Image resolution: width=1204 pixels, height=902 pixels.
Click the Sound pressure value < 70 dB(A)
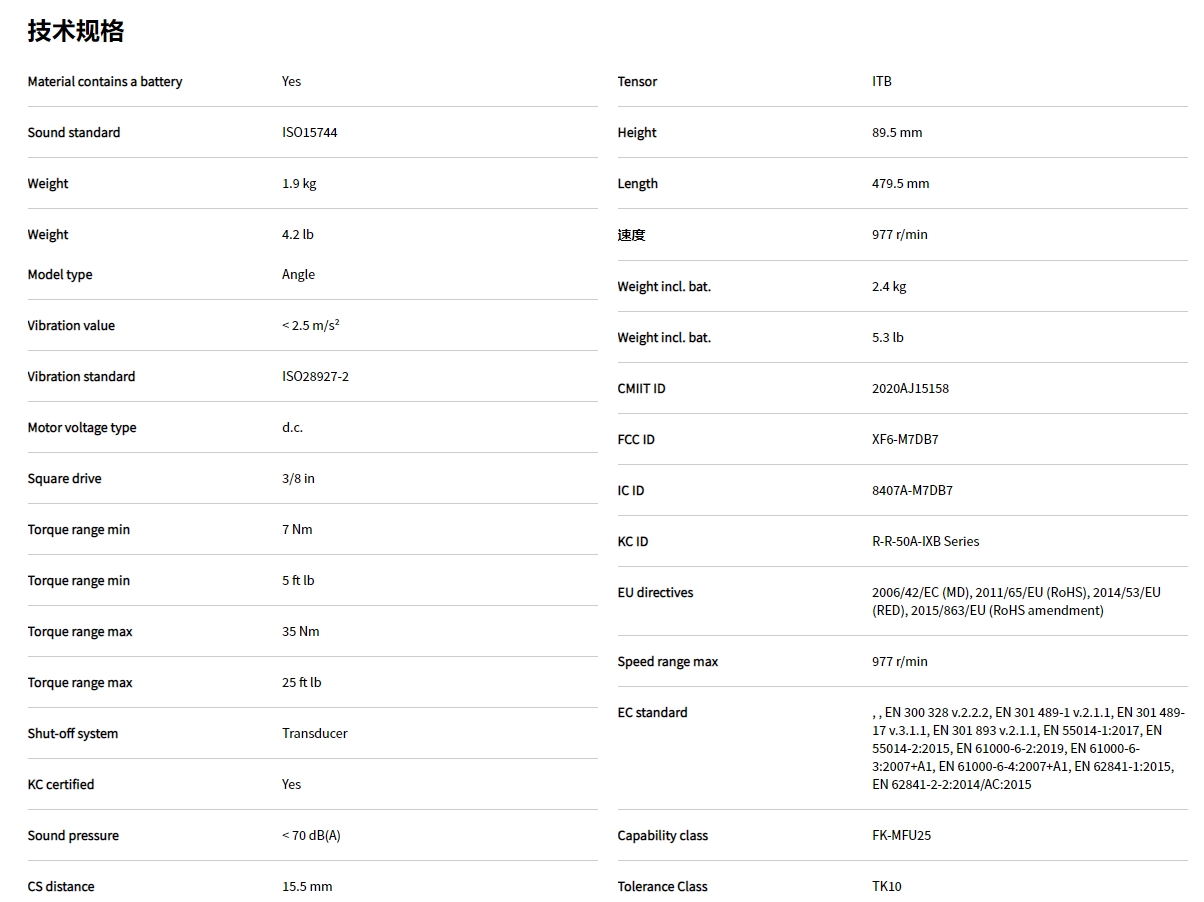click(x=311, y=836)
